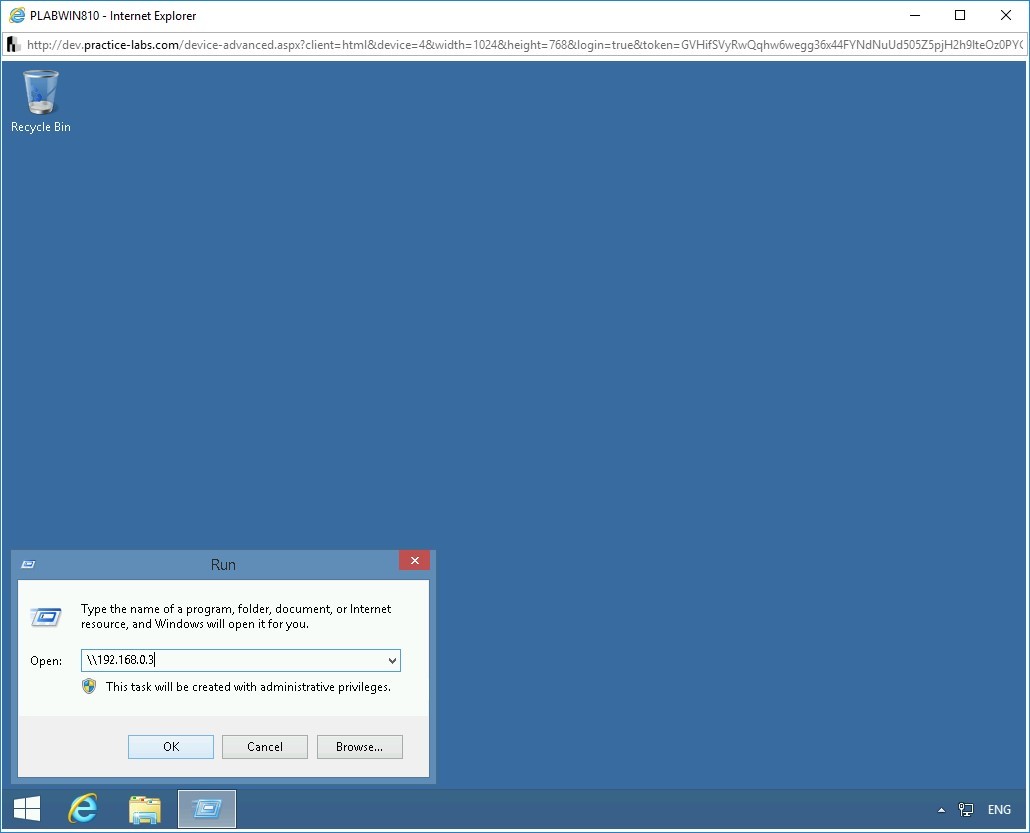The width and height of the screenshot is (1030, 833).
Task: Click the UAC shield icon in Run dialog
Action: 90,687
